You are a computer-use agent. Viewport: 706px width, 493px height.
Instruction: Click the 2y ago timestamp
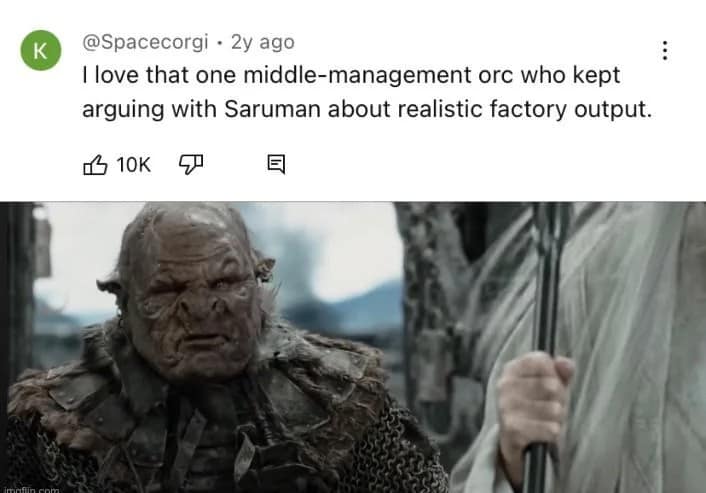(x=263, y=42)
